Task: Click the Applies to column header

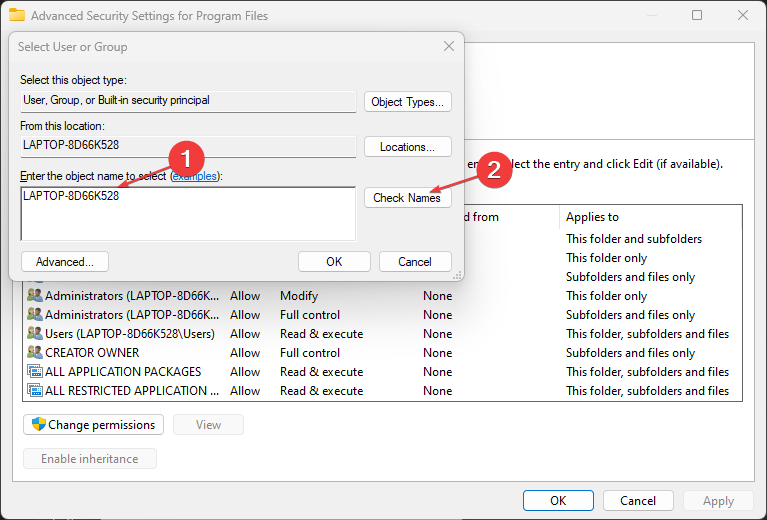Action: [x=650, y=217]
